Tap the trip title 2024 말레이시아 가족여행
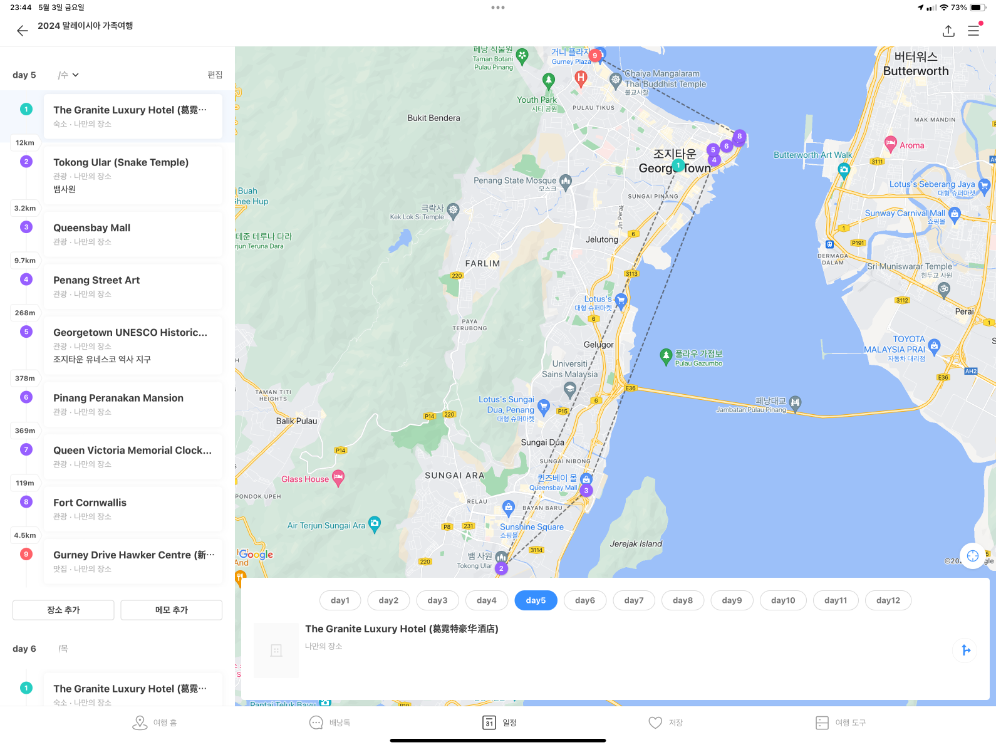Image resolution: width=996 pixels, height=747 pixels. click(x=85, y=26)
